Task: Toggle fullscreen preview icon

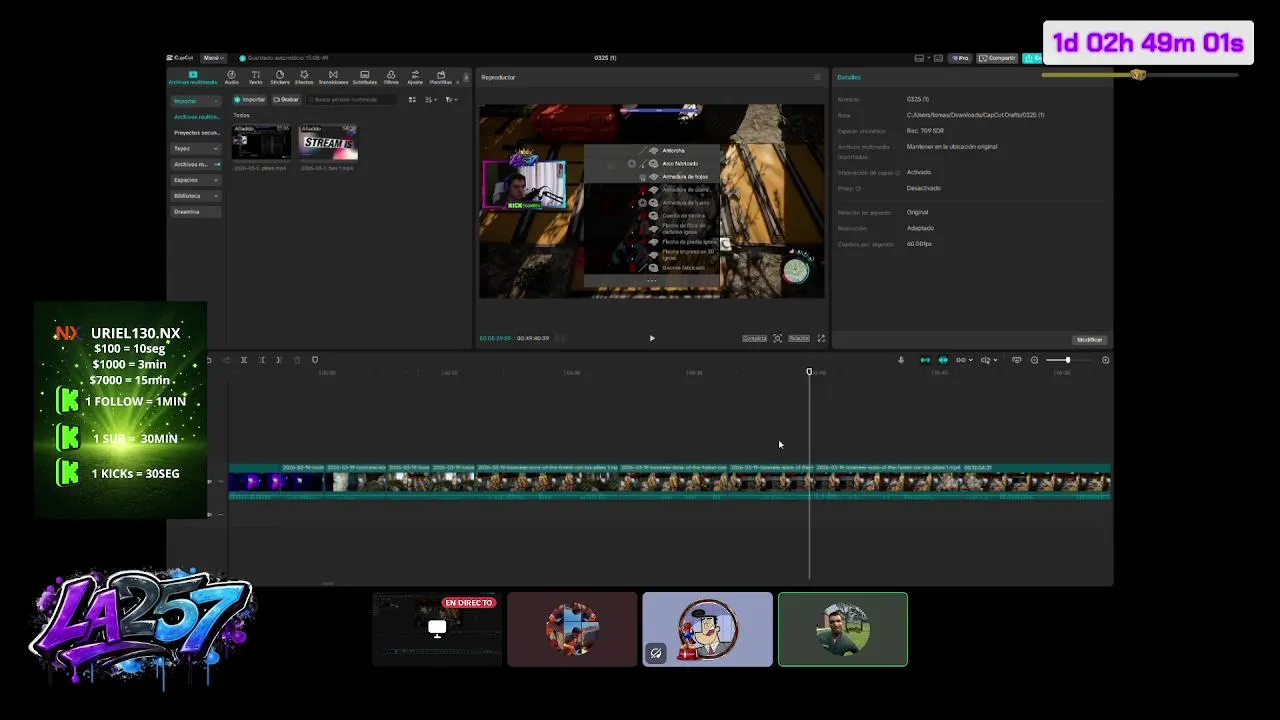Action: pos(822,338)
